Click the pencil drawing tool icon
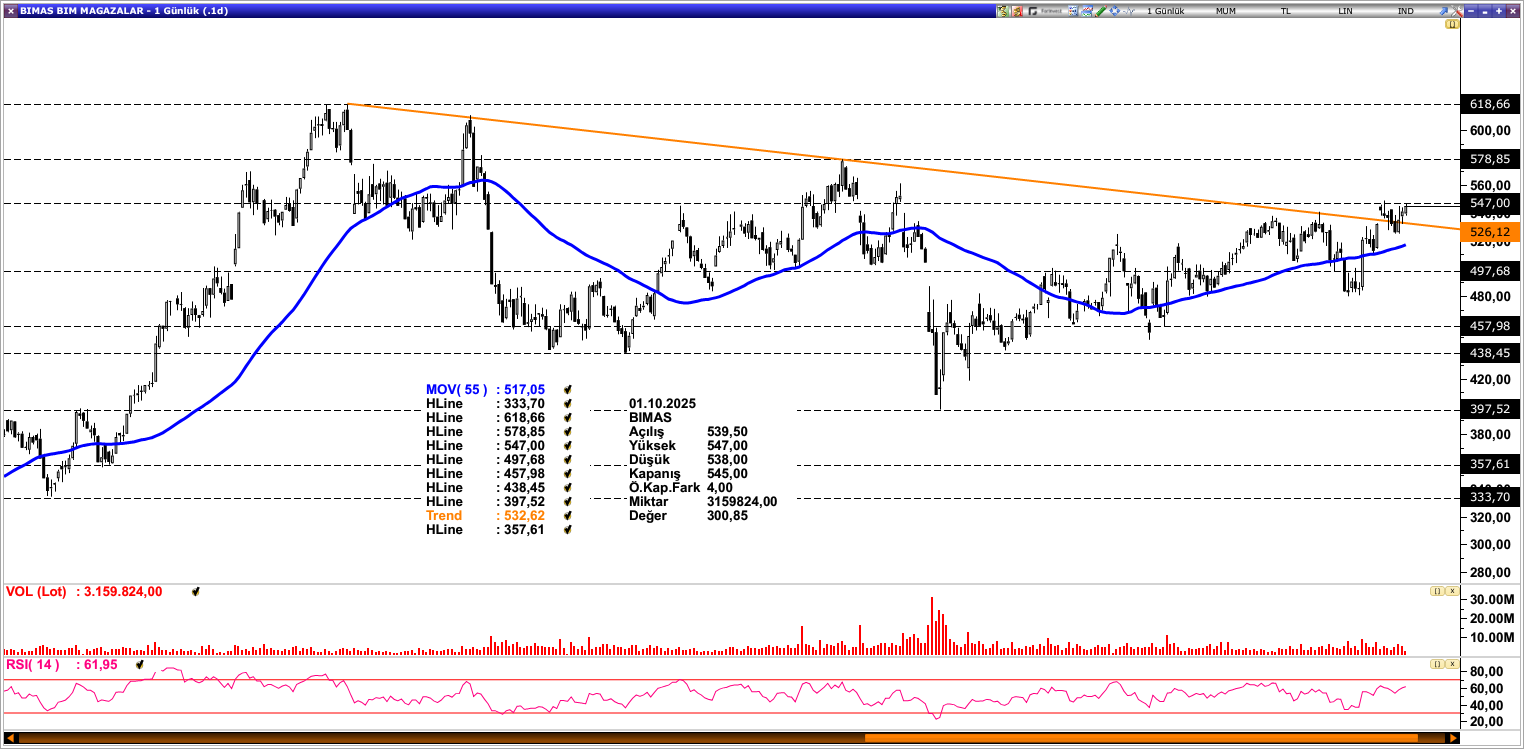Image resolution: width=1524 pixels, height=749 pixels. click(x=1101, y=11)
